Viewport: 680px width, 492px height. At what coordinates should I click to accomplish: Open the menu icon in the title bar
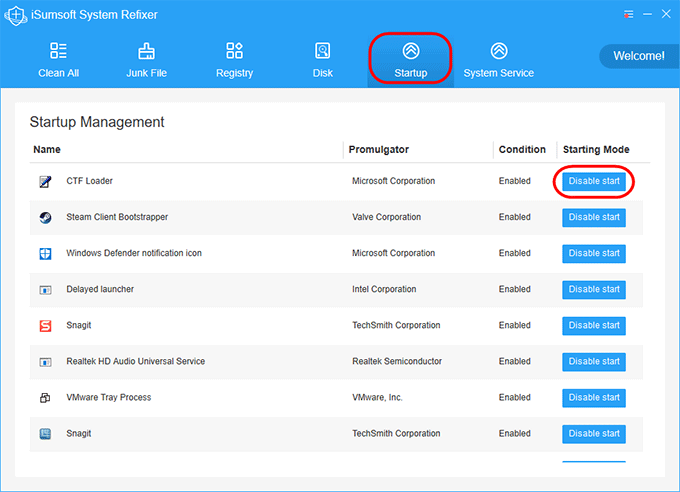click(628, 14)
